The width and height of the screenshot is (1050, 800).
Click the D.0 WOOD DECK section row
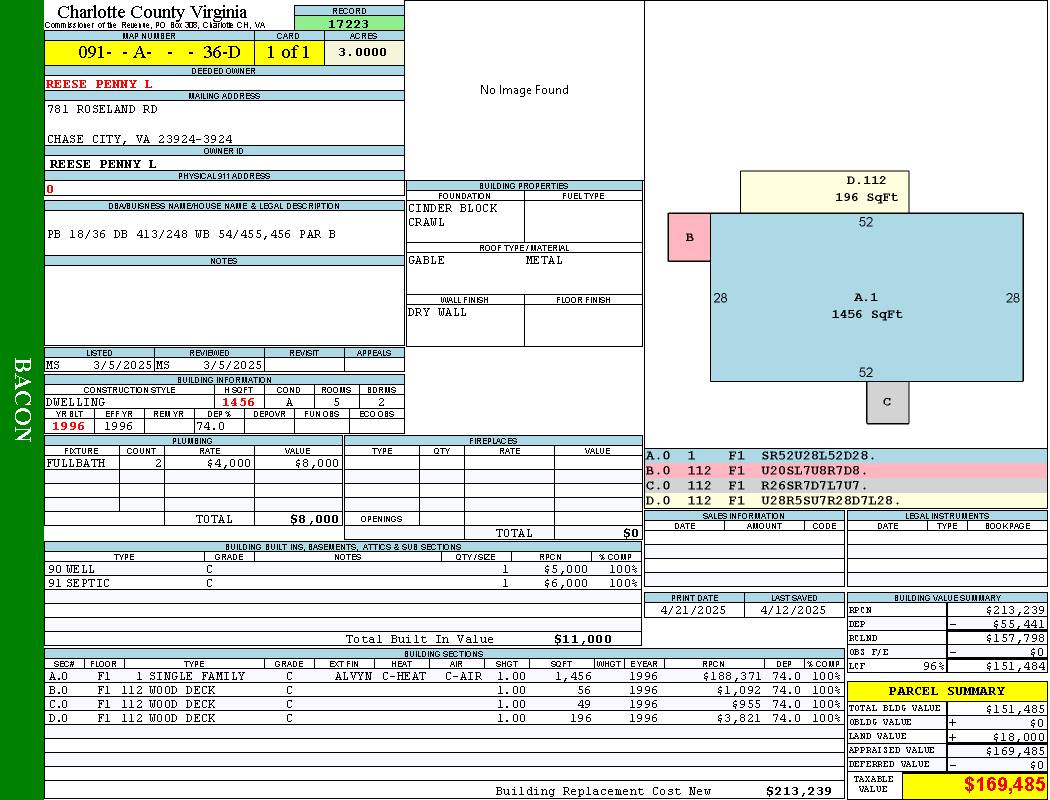point(444,718)
